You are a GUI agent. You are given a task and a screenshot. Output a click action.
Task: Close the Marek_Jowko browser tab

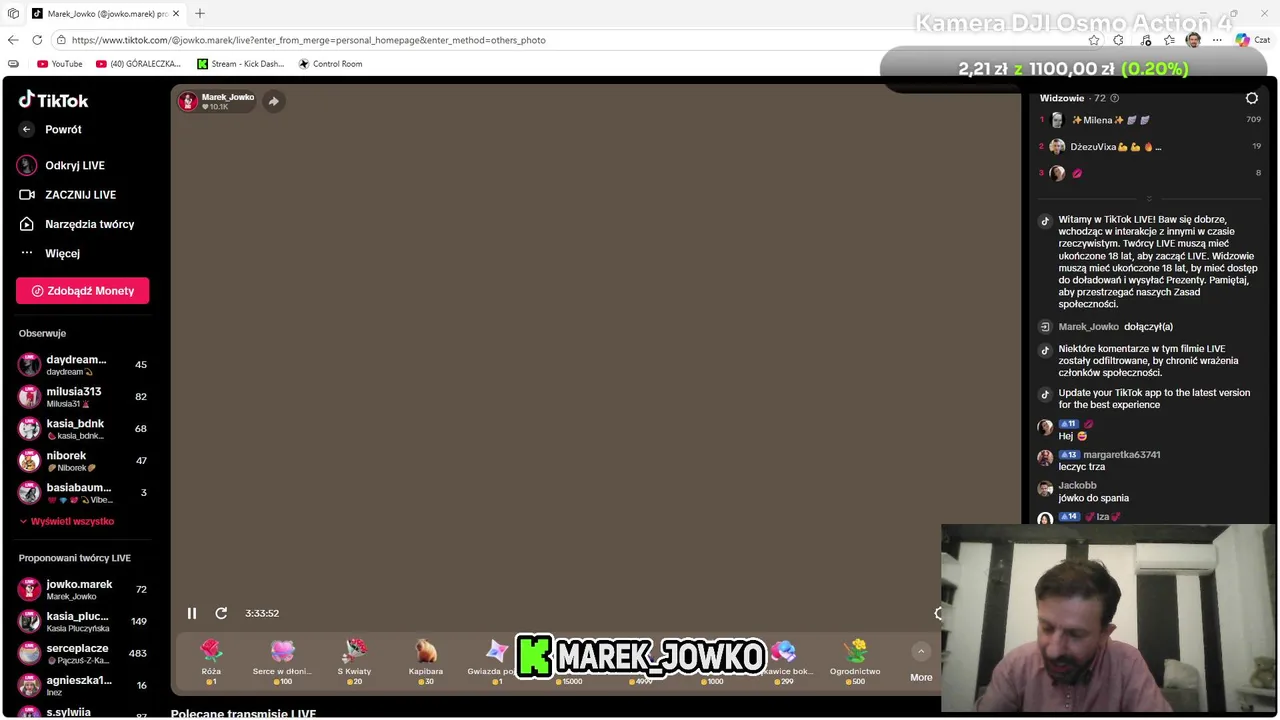176,13
